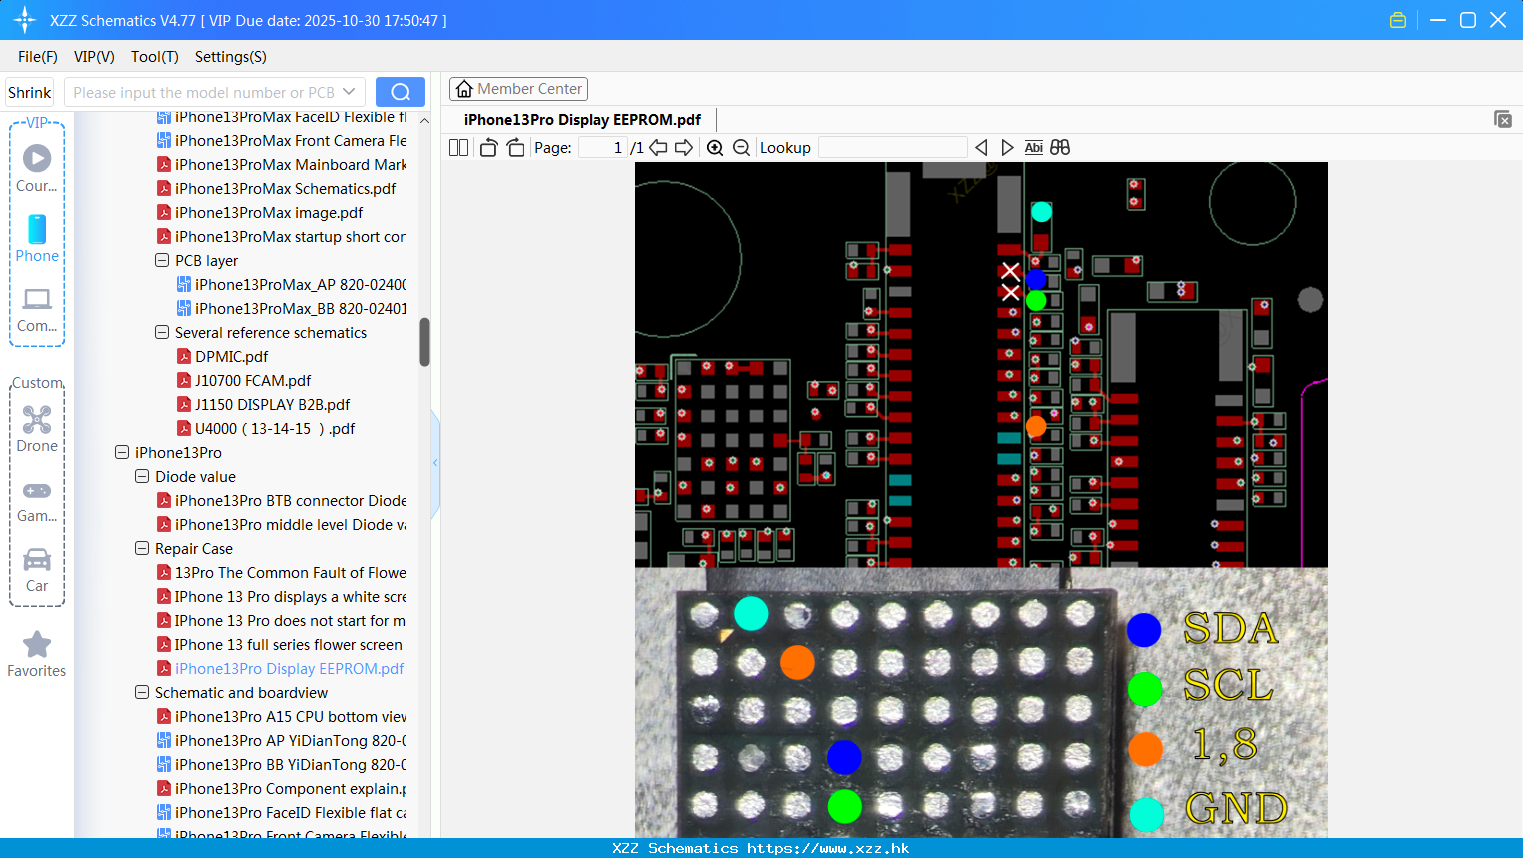
Task: Collapse Schematic and boardview folder
Action: (x=141, y=692)
